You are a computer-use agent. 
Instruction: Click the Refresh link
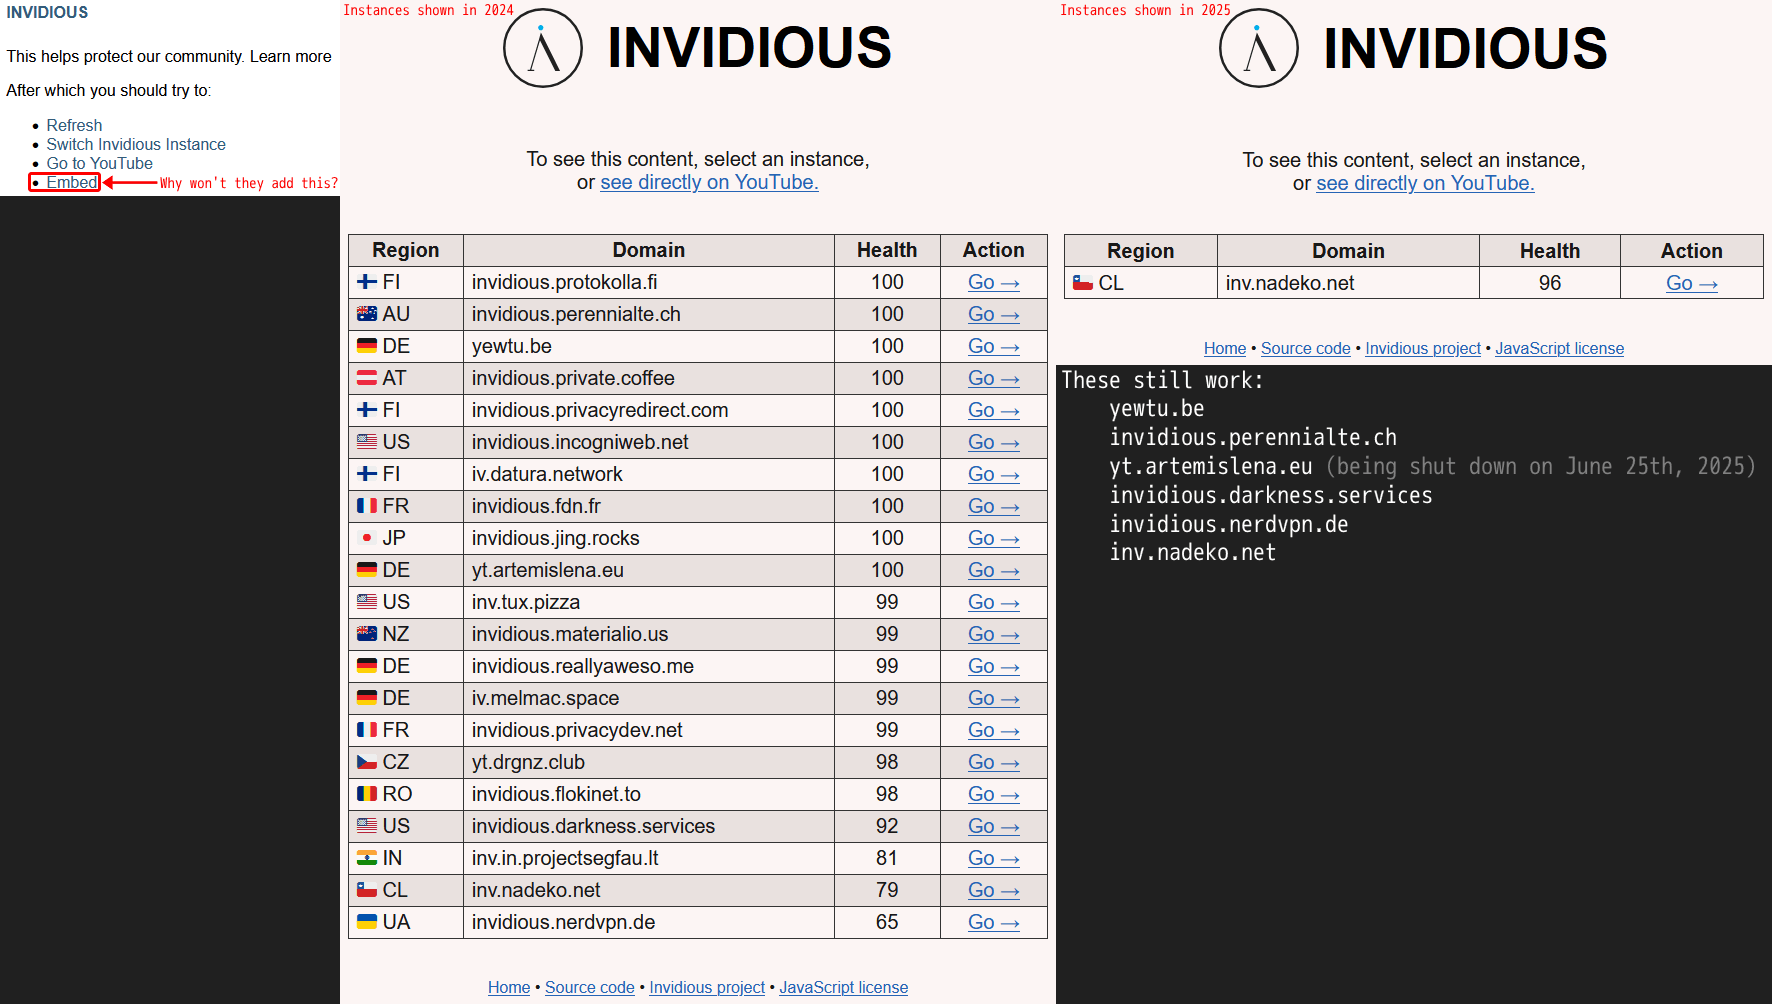pyautogui.click(x=74, y=125)
